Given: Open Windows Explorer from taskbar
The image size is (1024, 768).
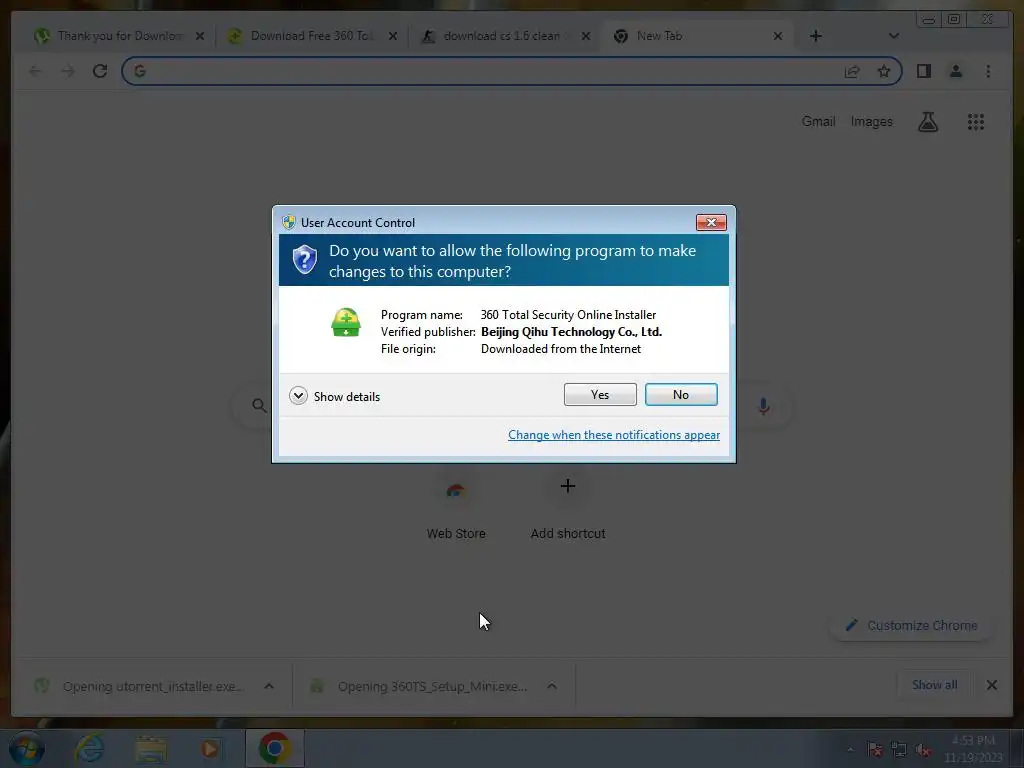Looking at the screenshot, I should (151, 748).
